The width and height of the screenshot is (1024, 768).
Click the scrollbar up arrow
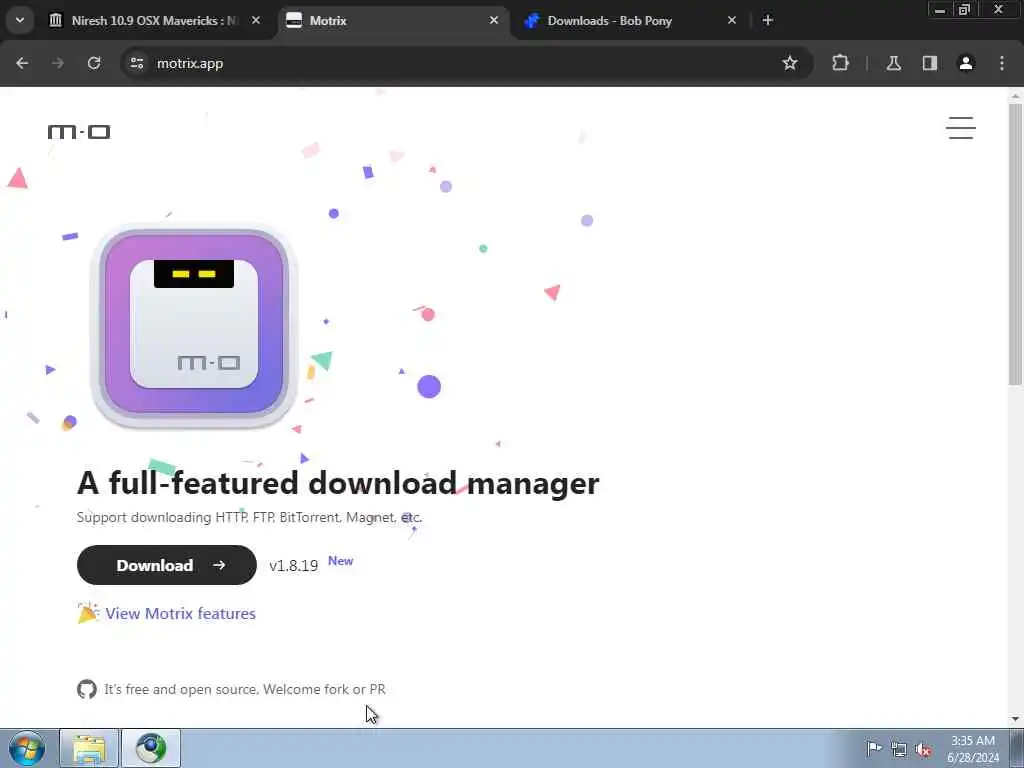point(1016,96)
